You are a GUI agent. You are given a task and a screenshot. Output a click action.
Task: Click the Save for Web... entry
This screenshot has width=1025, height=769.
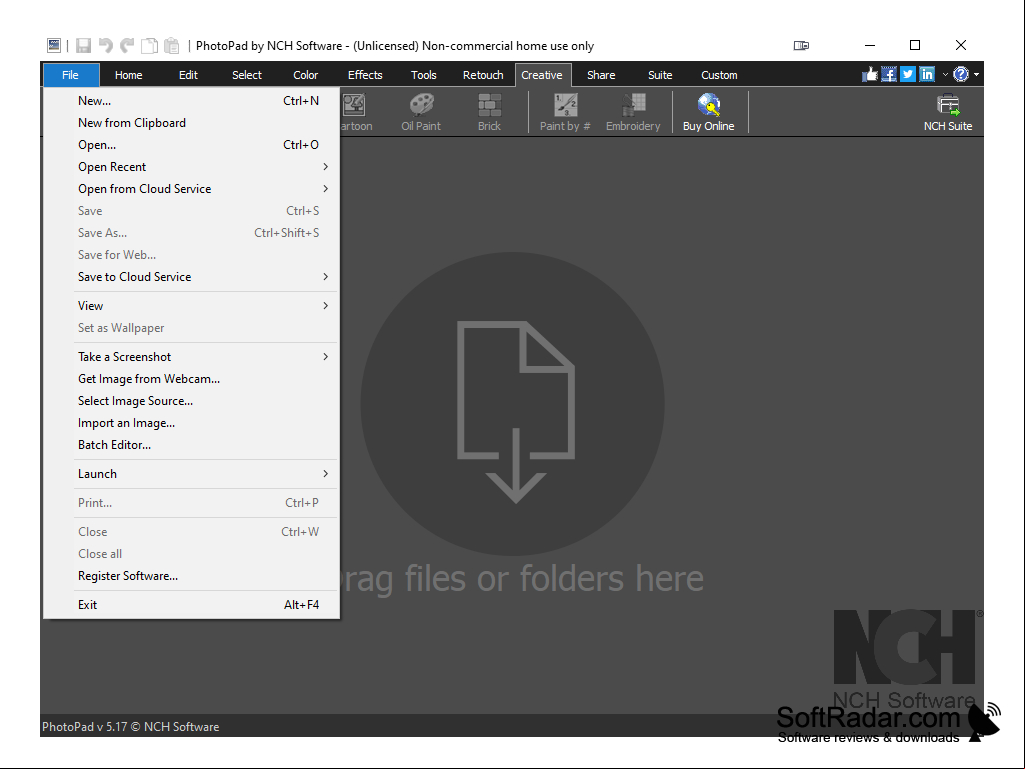pyautogui.click(x=192, y=255)
